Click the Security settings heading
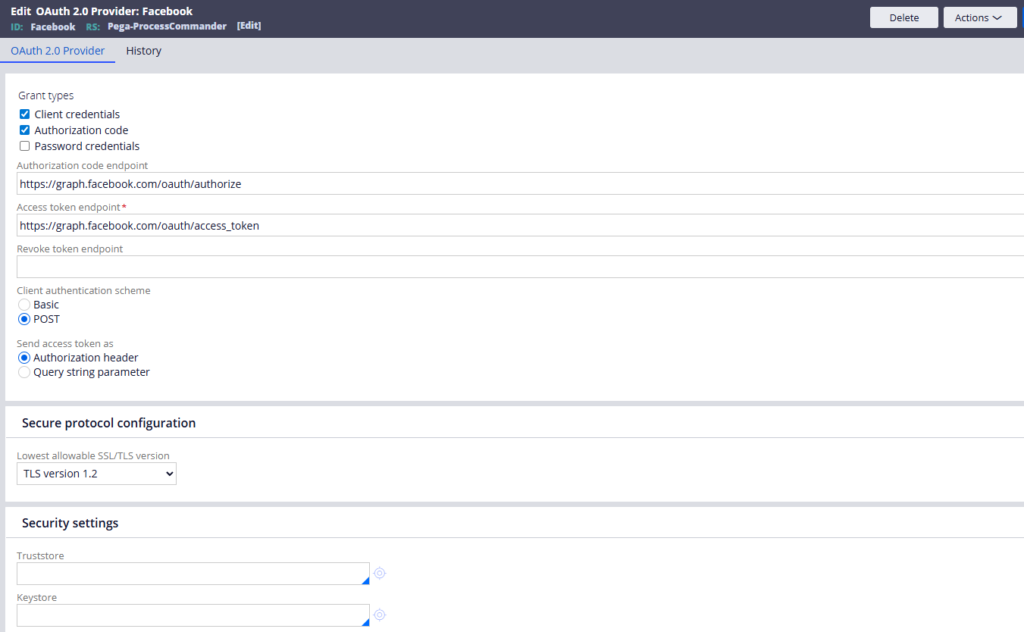This screenshot has height=632, width=1024. pyautogui.click(x=70, y=523)
